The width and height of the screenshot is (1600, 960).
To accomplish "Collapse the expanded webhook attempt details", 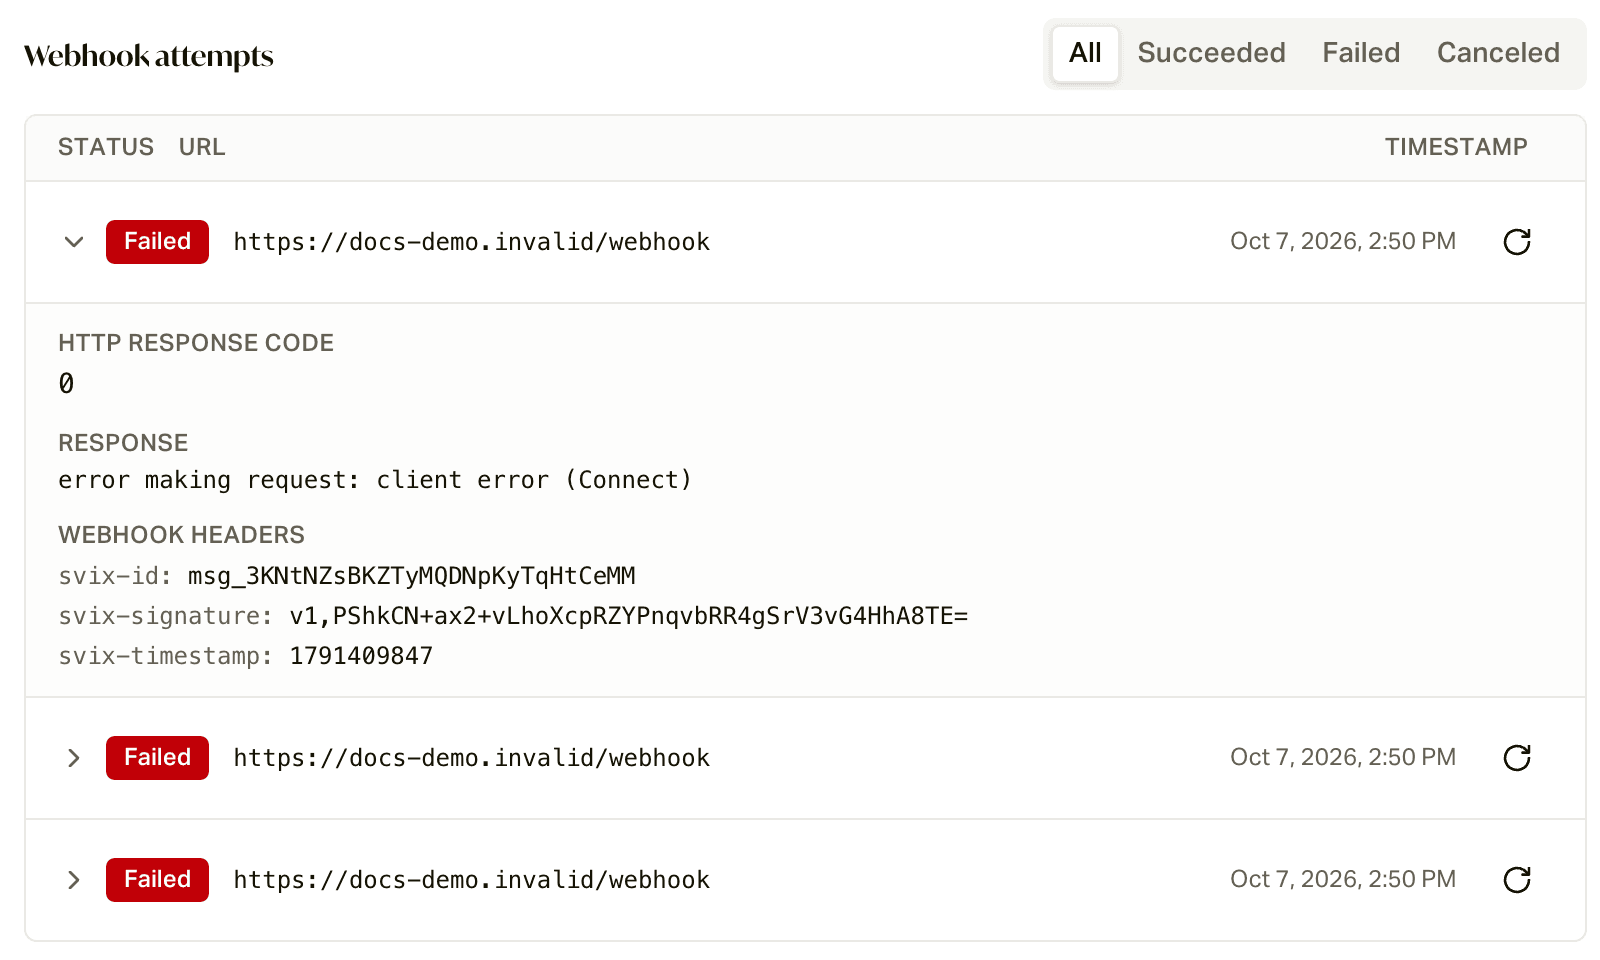I will pos(74,242).
